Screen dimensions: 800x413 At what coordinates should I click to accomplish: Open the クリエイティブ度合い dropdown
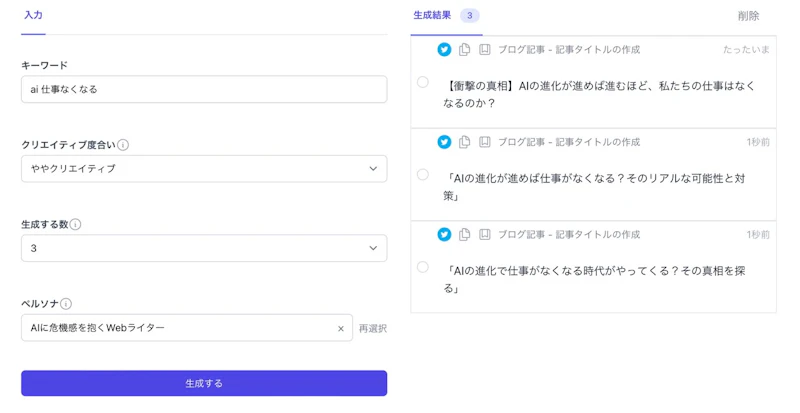point(204,169)
